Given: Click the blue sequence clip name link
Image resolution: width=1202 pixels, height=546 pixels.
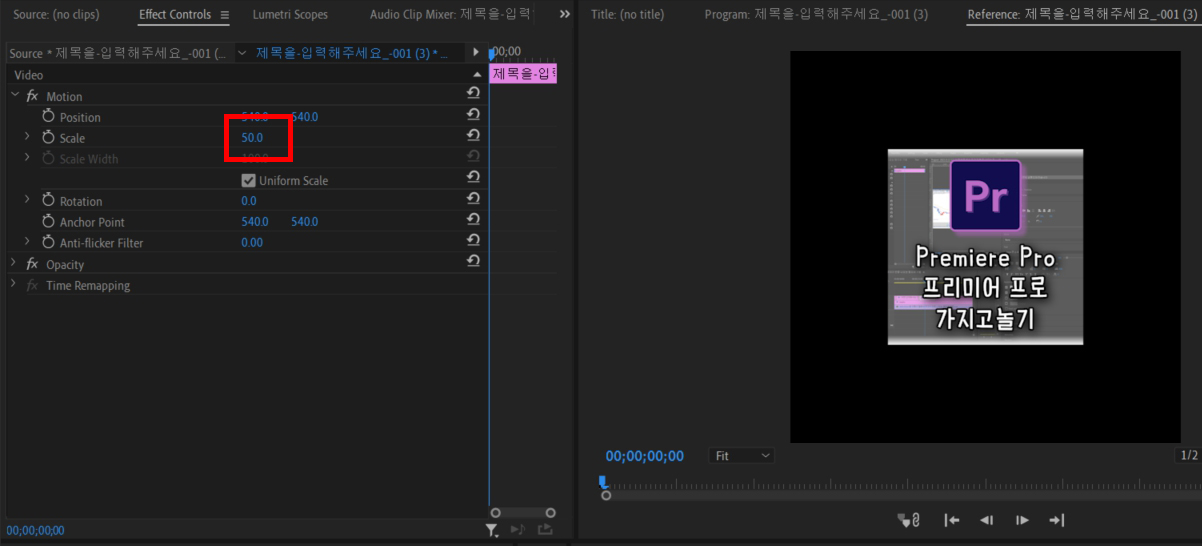Looking at the screenshot, I should coord(352,53).
